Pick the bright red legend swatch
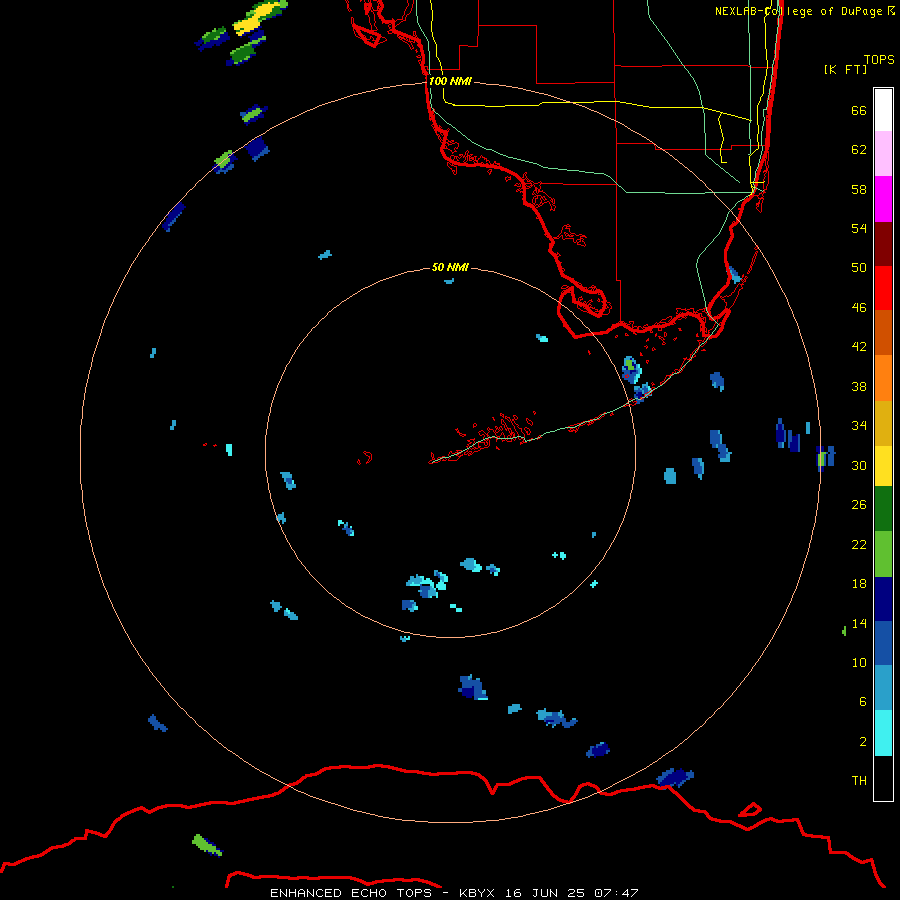The height and width of the screenshot is (900, 900). click(883, 288)
